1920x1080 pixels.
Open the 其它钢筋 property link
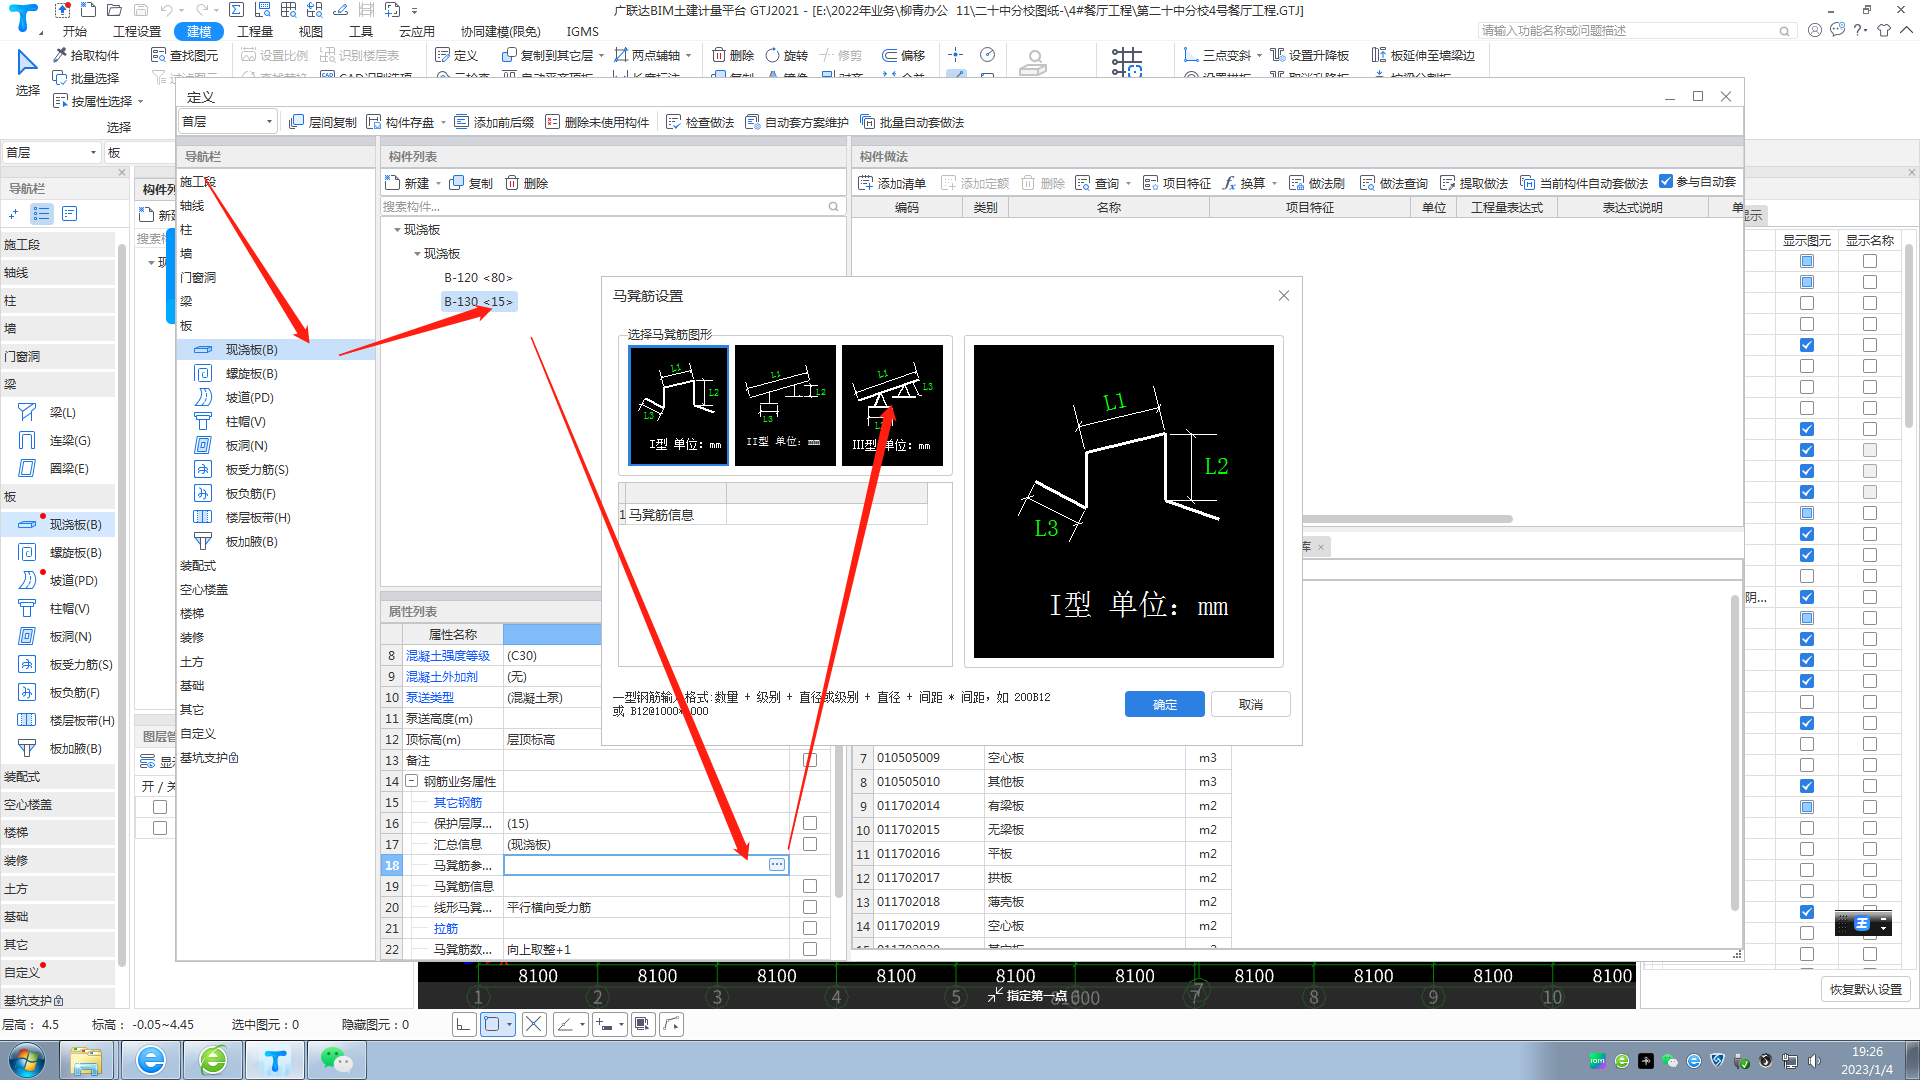pos(458,803)
